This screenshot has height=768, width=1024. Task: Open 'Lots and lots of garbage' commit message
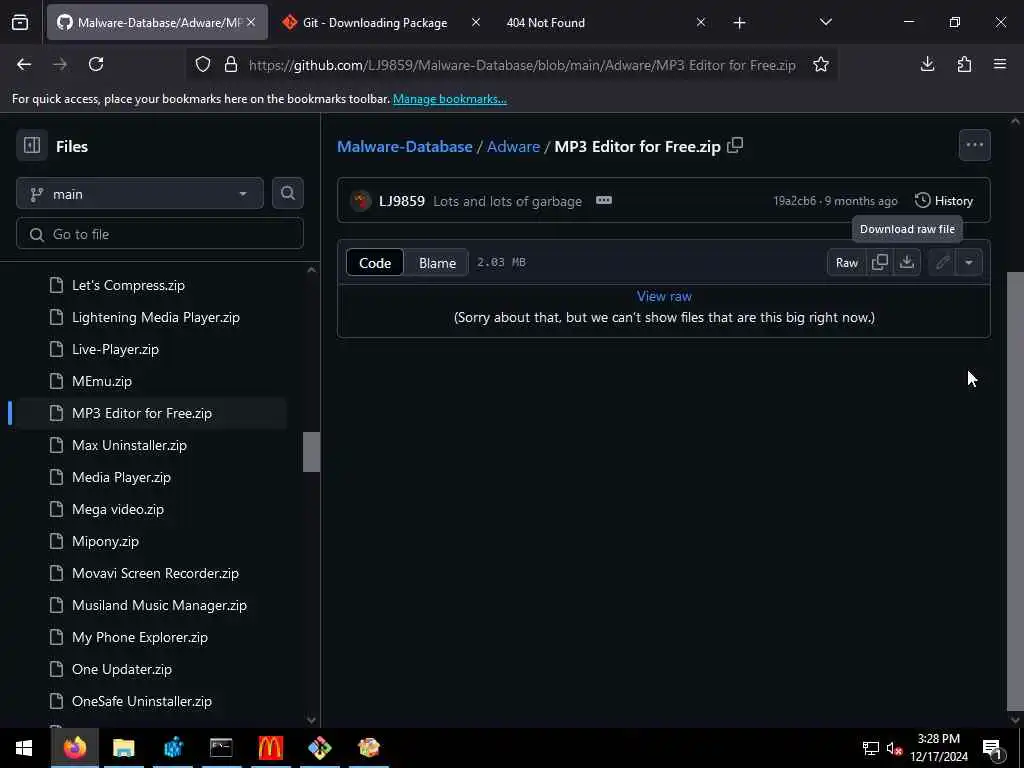(x=507, y=201)
